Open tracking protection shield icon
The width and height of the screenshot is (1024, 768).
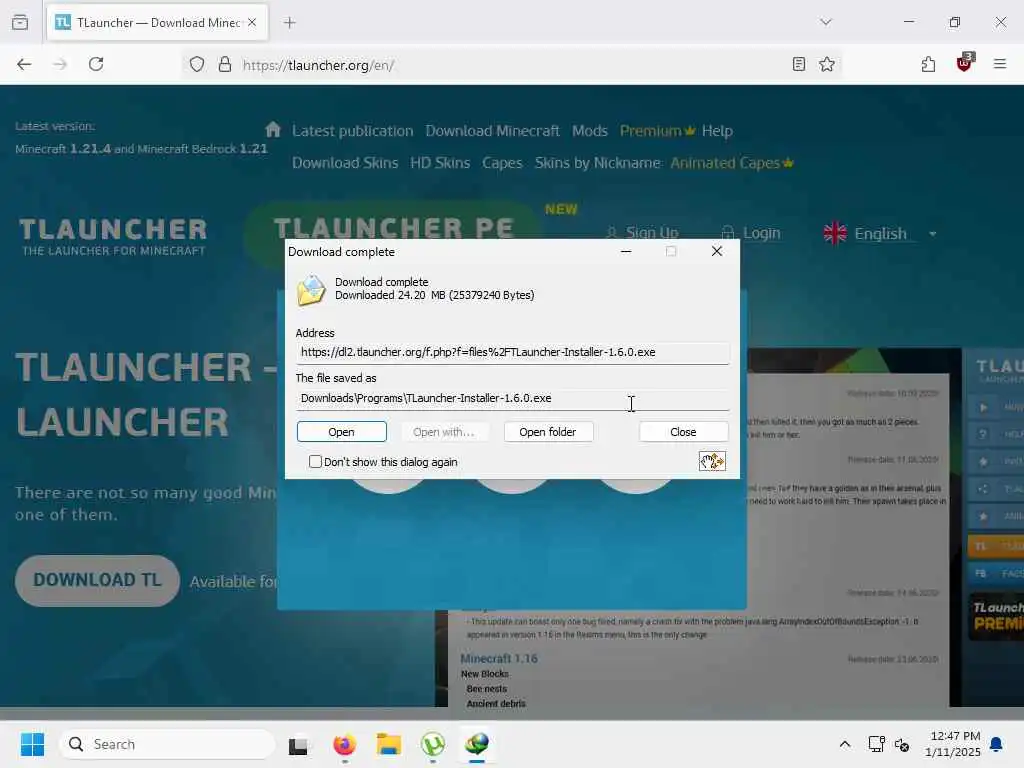197,64
